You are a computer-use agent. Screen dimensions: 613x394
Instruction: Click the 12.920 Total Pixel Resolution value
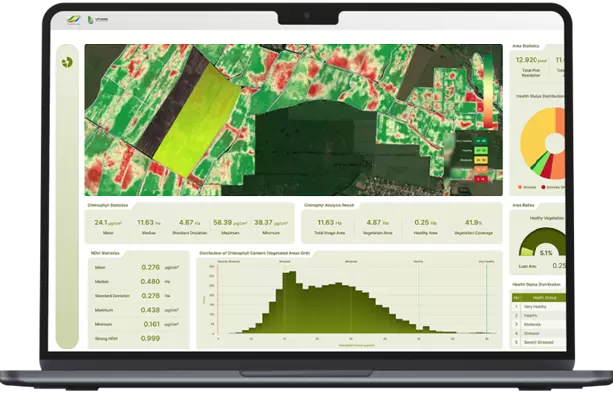pos(531,60)
